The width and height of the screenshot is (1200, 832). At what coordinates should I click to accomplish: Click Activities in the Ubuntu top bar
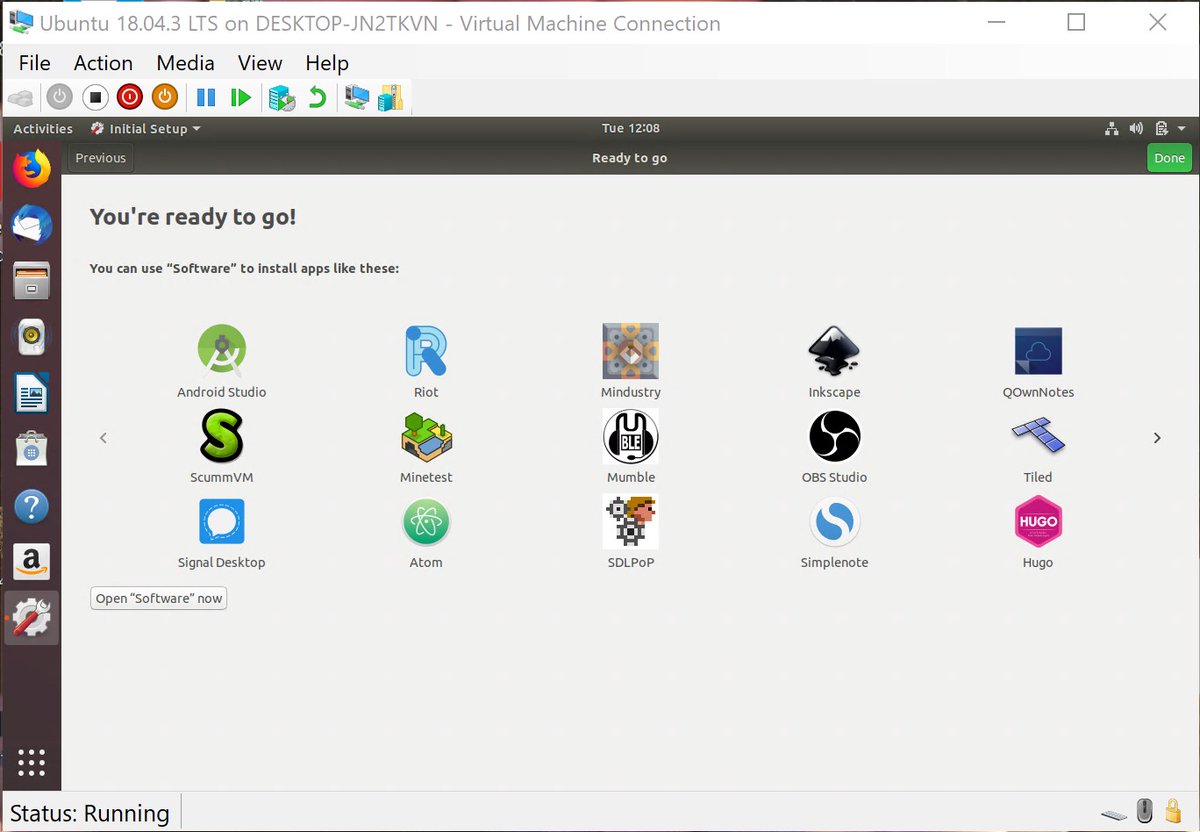tap(43, 129)
